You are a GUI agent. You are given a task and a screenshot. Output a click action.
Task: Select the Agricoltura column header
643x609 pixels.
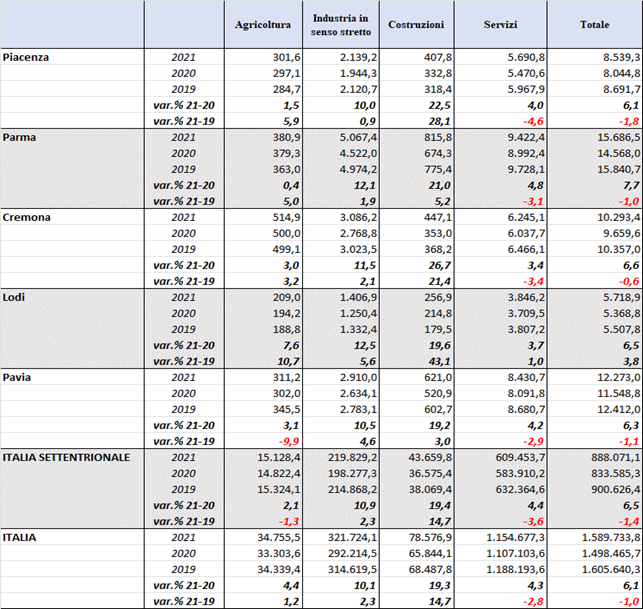pos(263,25)
